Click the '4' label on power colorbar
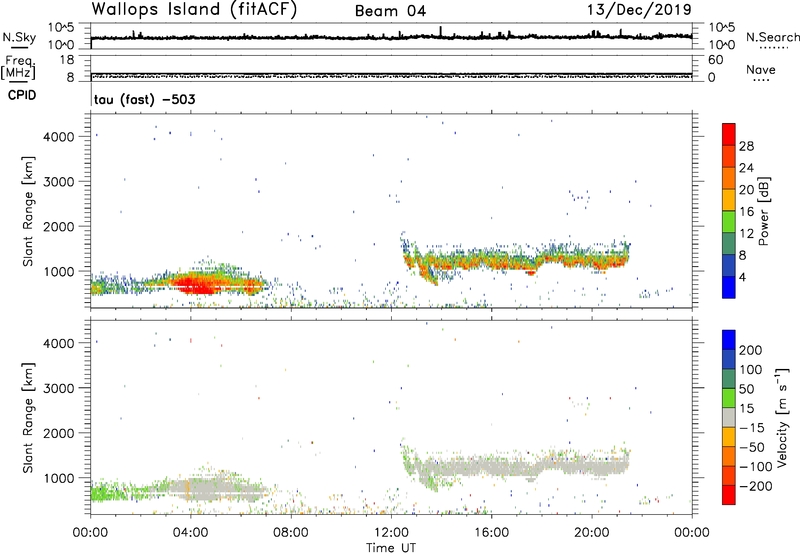The image size is (800, 554). [742, 278]
